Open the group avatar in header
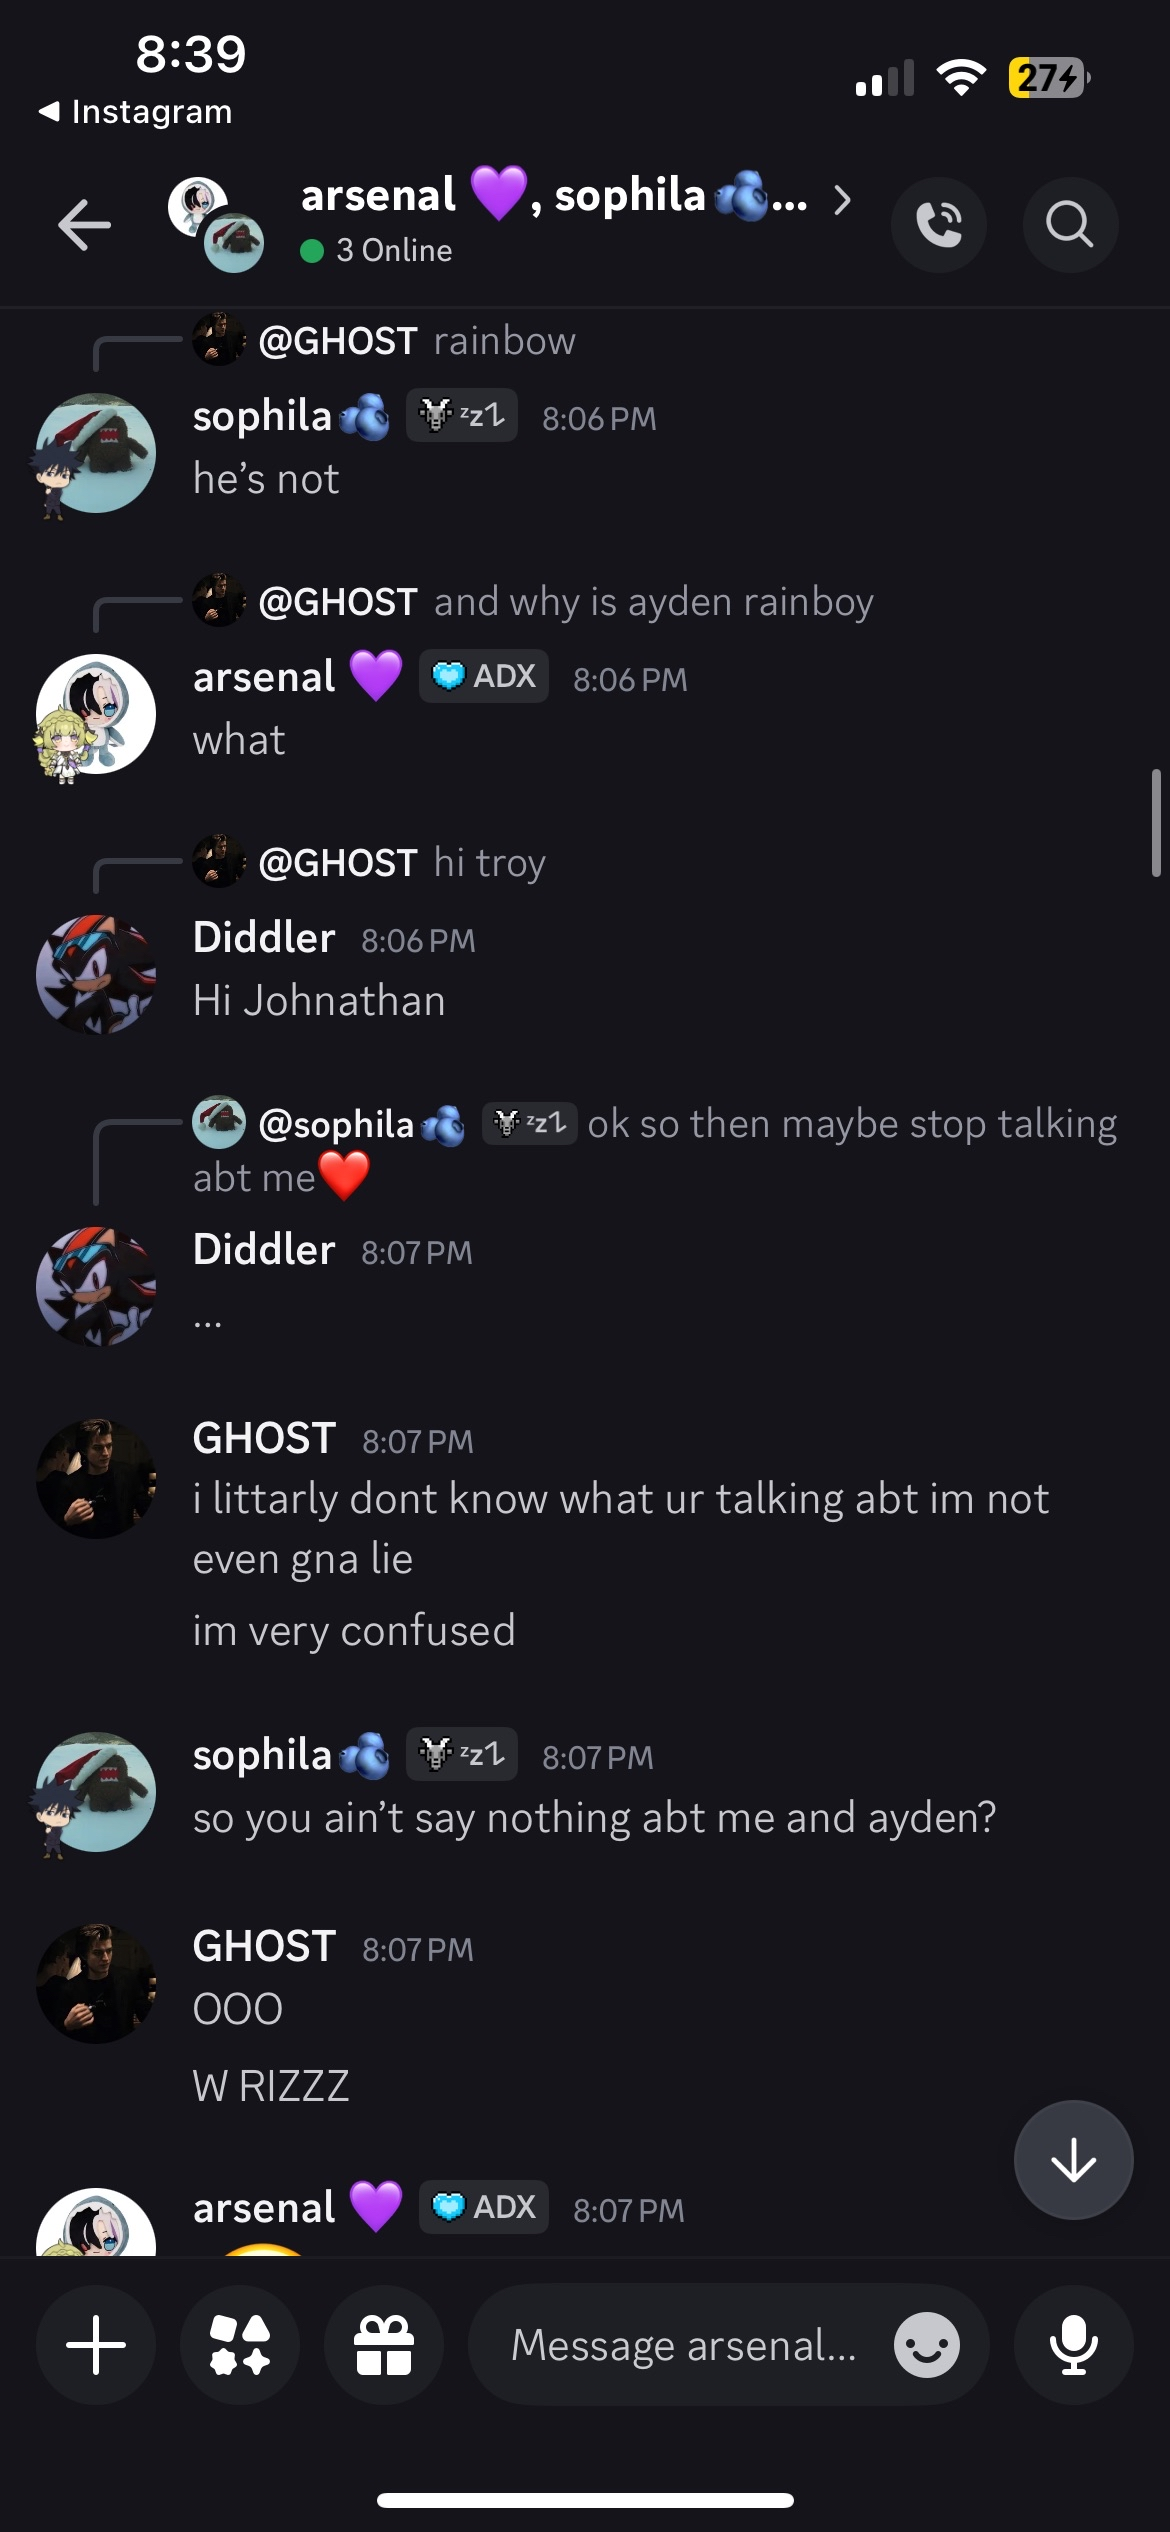The height and width of the screenshot is (2532, 1170). tap(216, 224)
